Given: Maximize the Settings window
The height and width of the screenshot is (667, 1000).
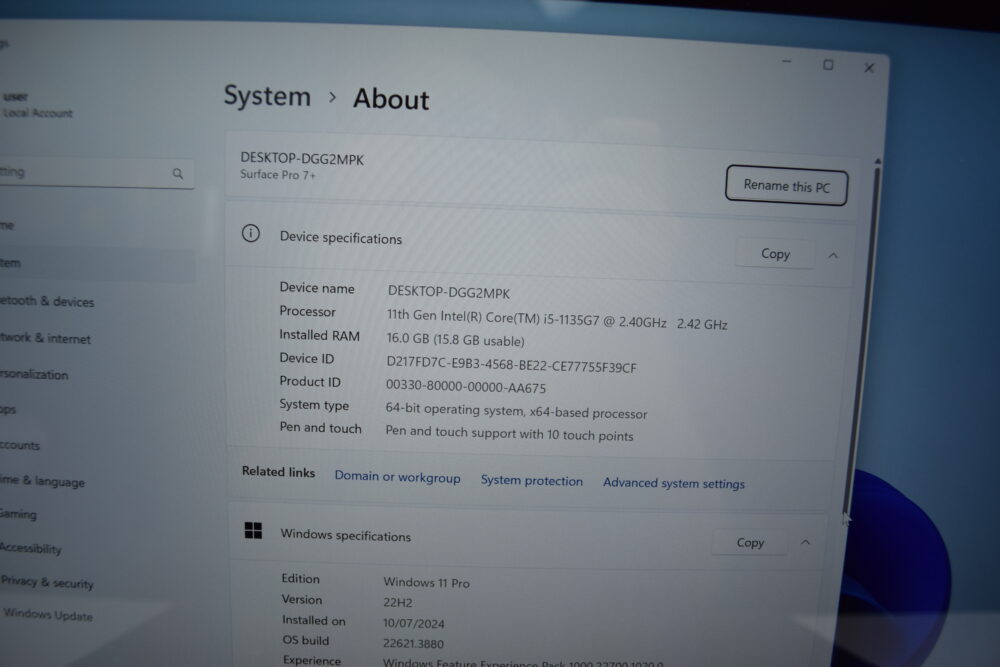Looking at the screenshot, I should [828, 64].
